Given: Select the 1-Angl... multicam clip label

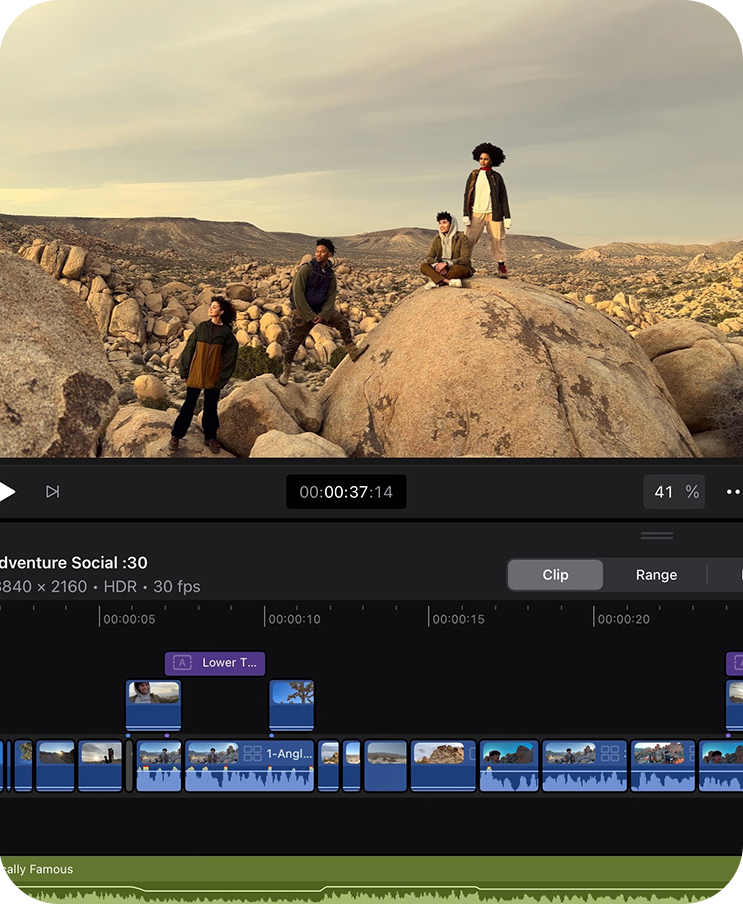Looking at the screenshot, I should (289, 753).
